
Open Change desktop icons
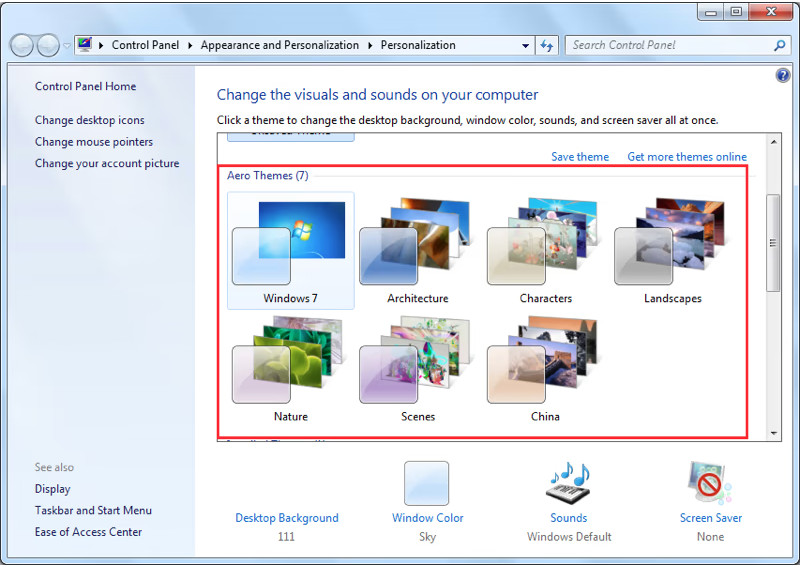[89, 120]
